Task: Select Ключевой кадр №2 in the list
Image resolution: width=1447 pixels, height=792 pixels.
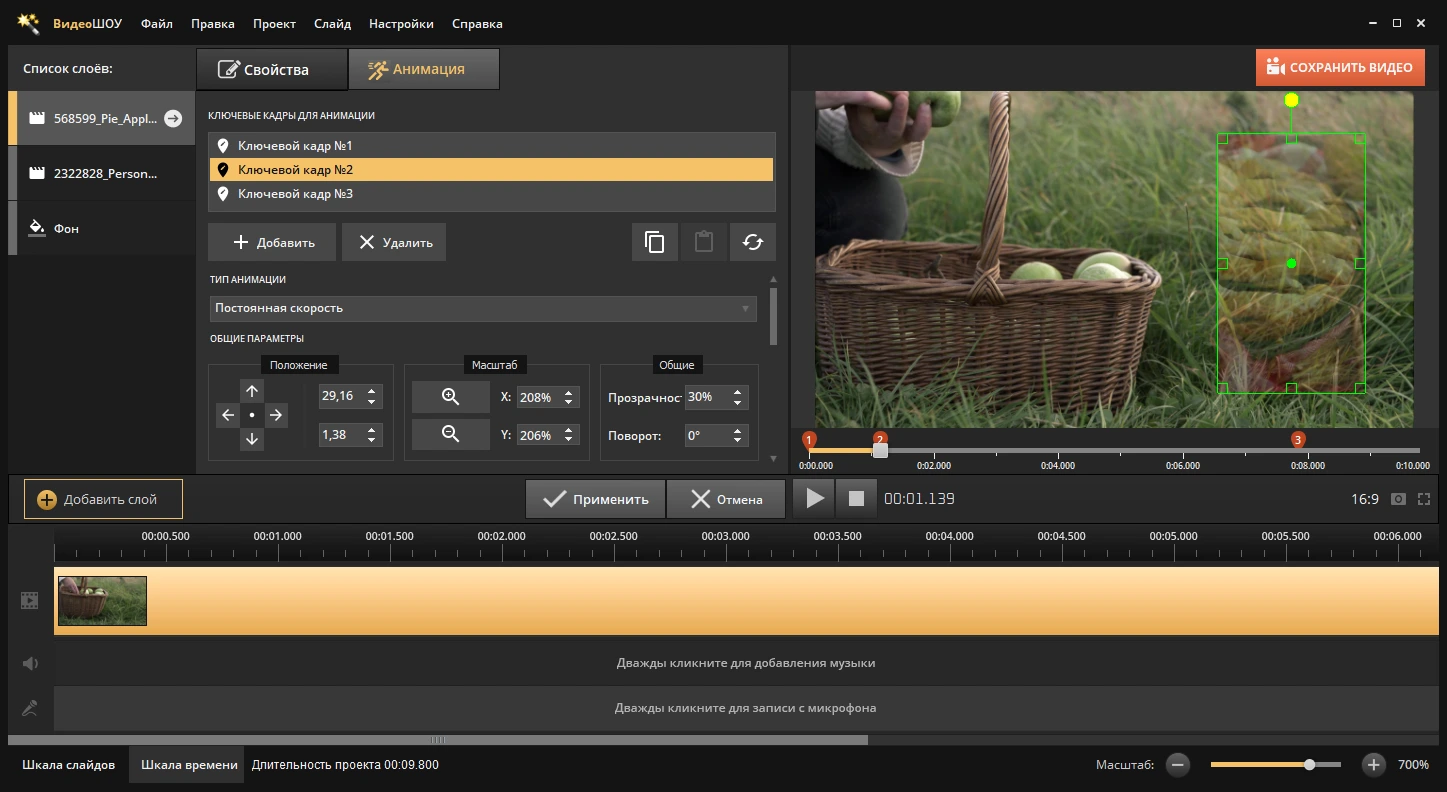Action: click(x=491, y=170)
